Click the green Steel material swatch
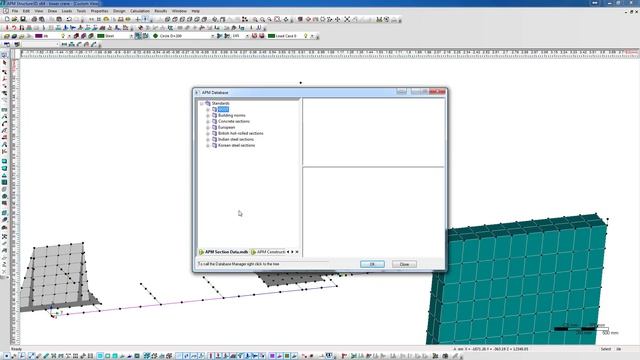 click(x=101, y=36)
